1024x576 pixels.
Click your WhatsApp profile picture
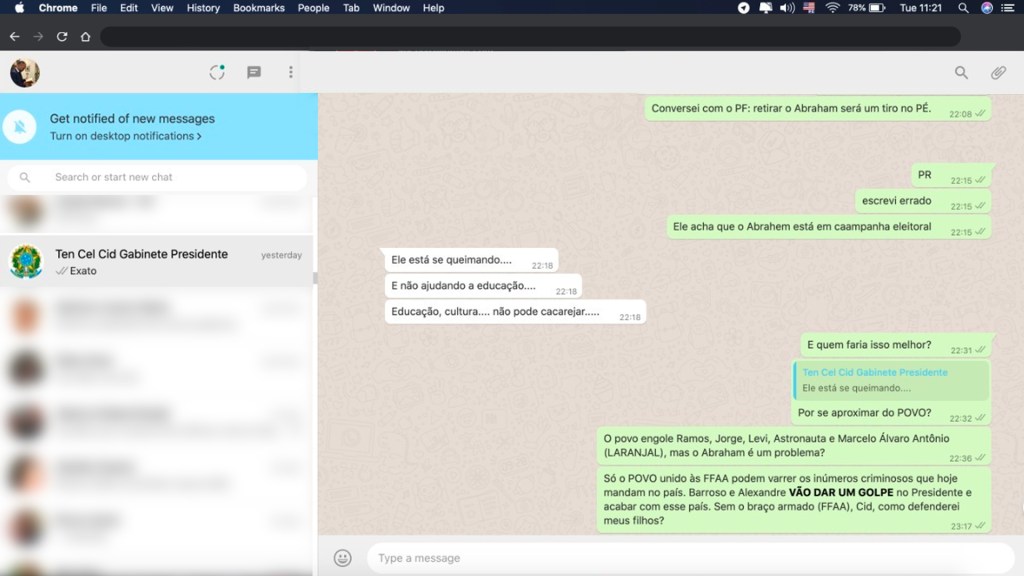(x=27, y=72)
